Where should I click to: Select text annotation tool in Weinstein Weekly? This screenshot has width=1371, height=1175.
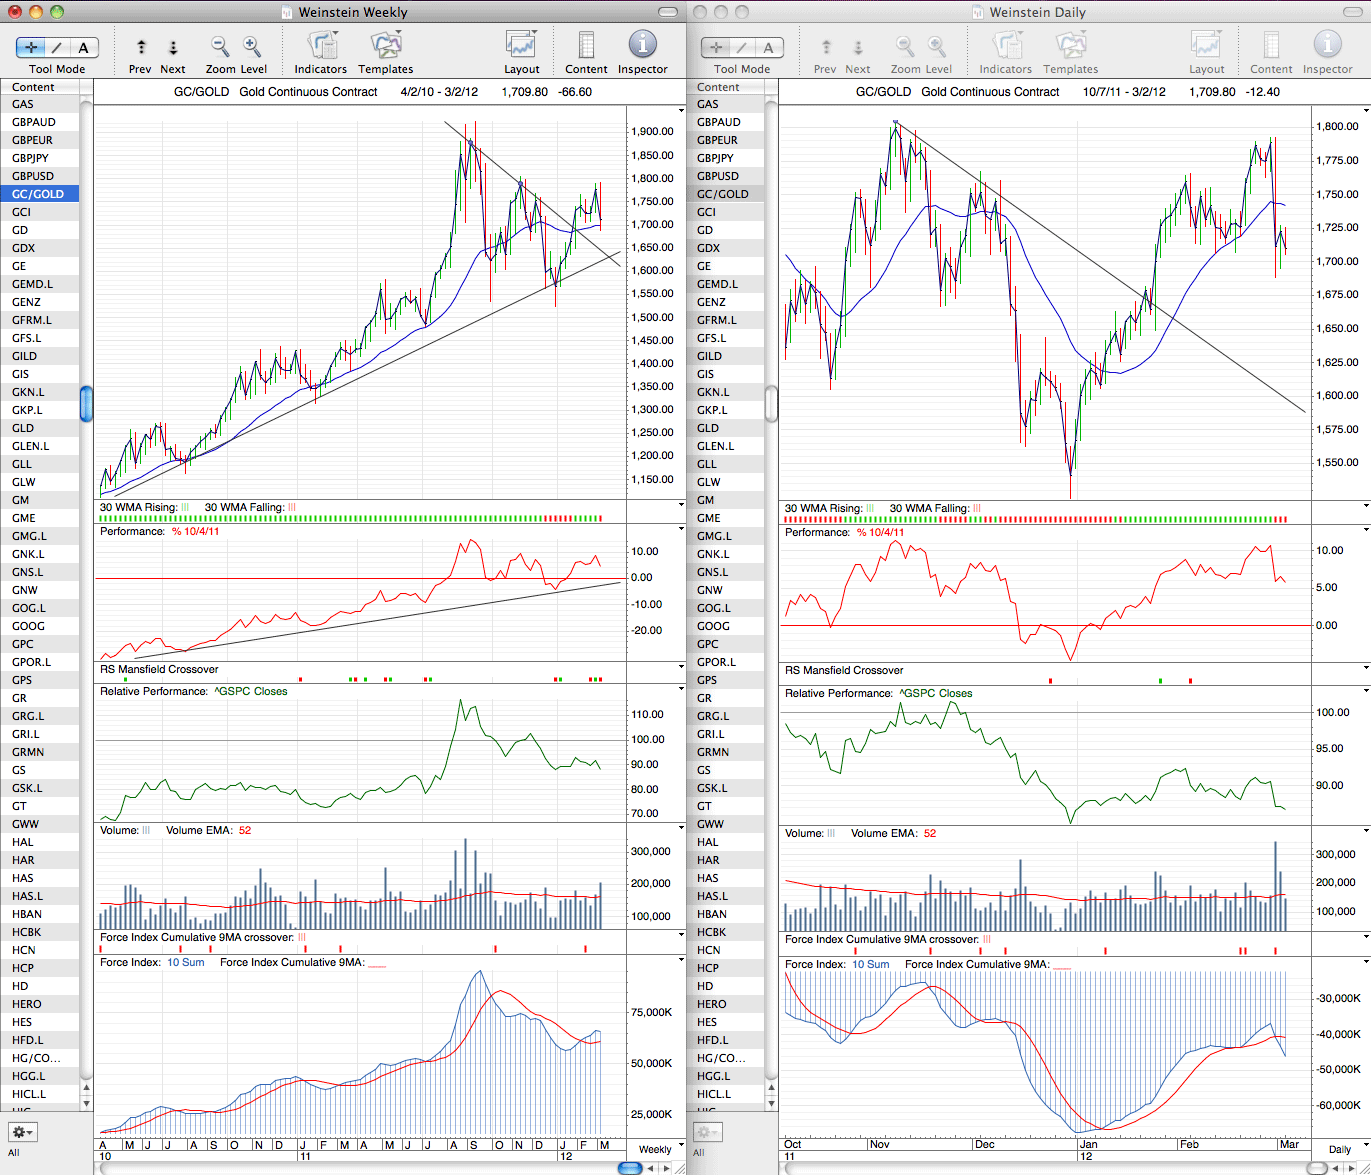coord(84,47)
